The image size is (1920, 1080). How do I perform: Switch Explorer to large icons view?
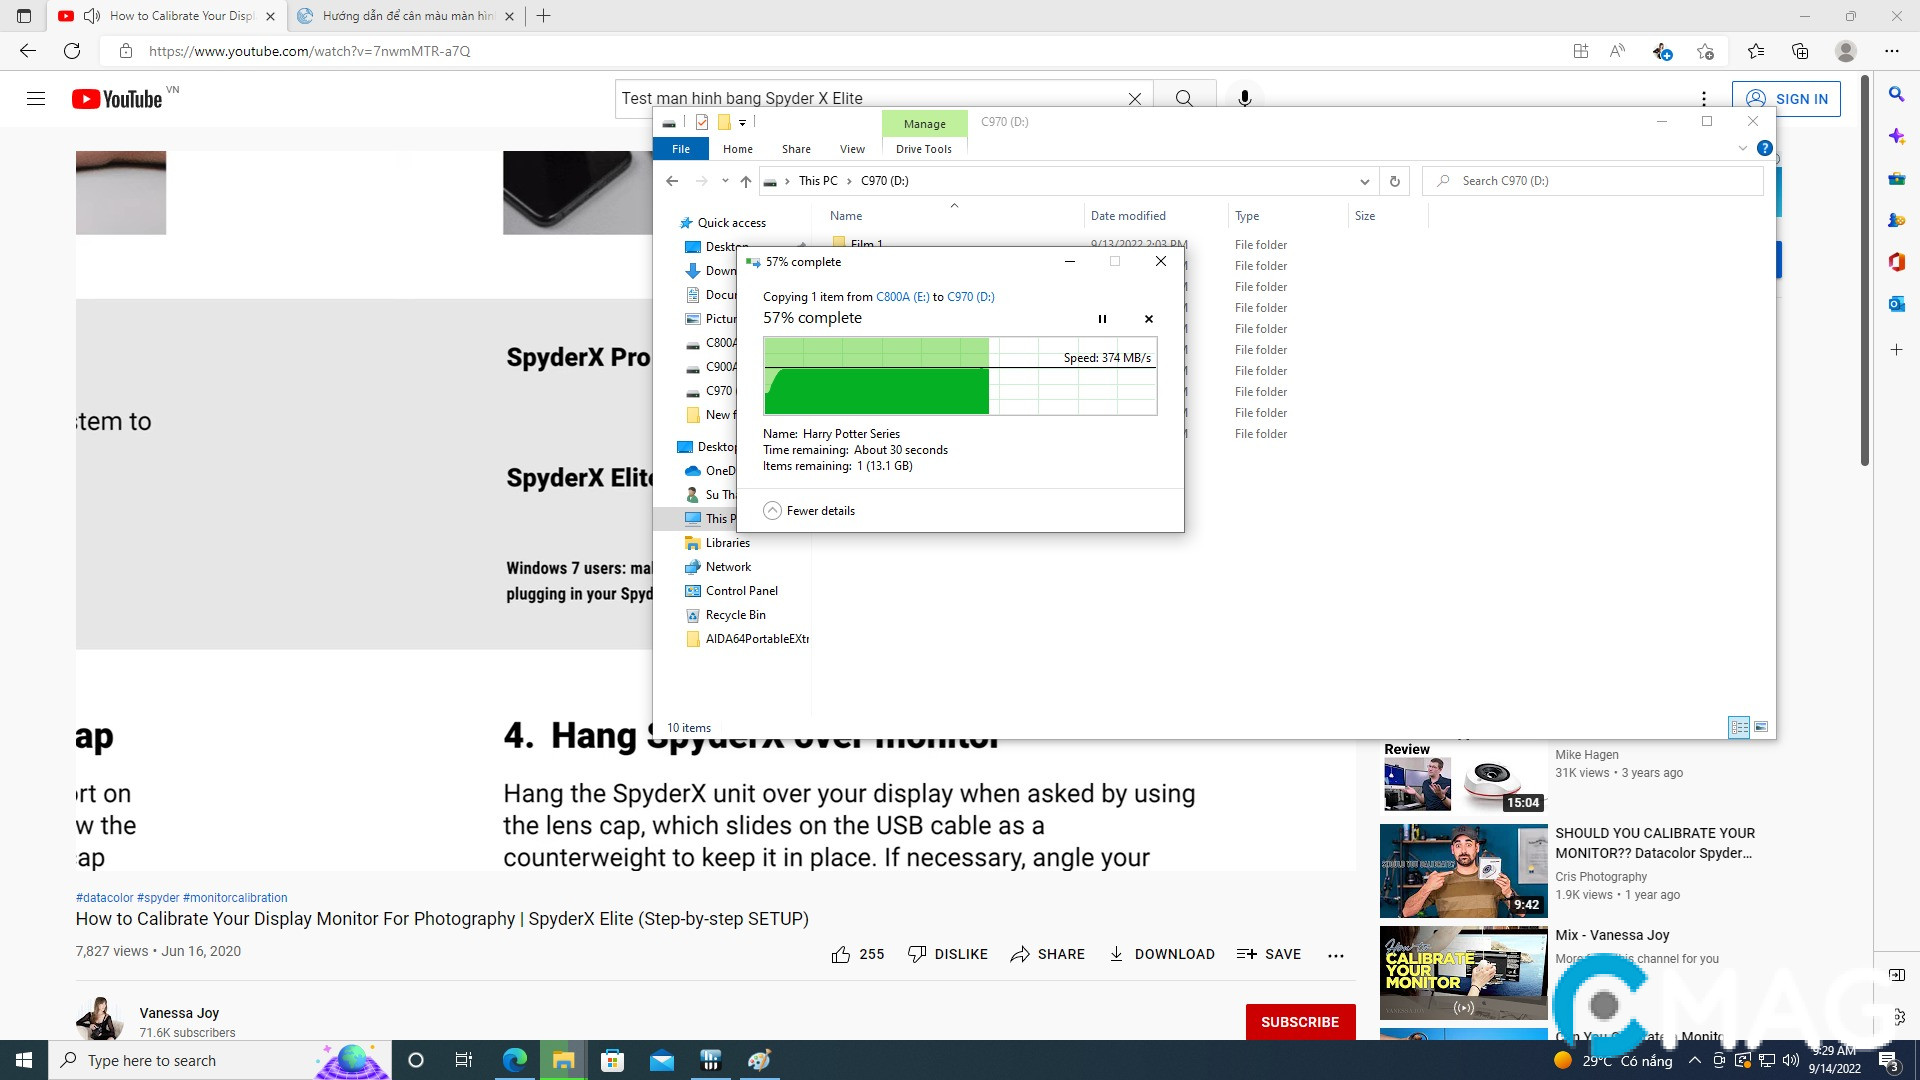pyautogui.click(x=1759, y=727)
